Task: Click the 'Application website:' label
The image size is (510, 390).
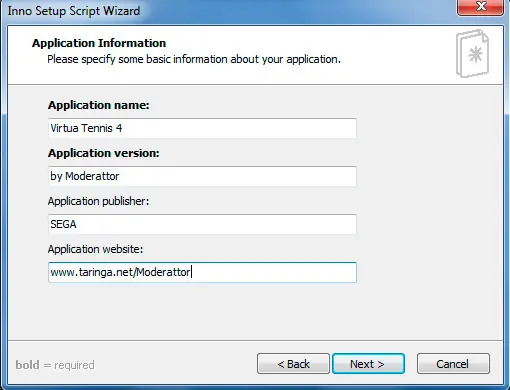Action: click(x=95, y=249)
